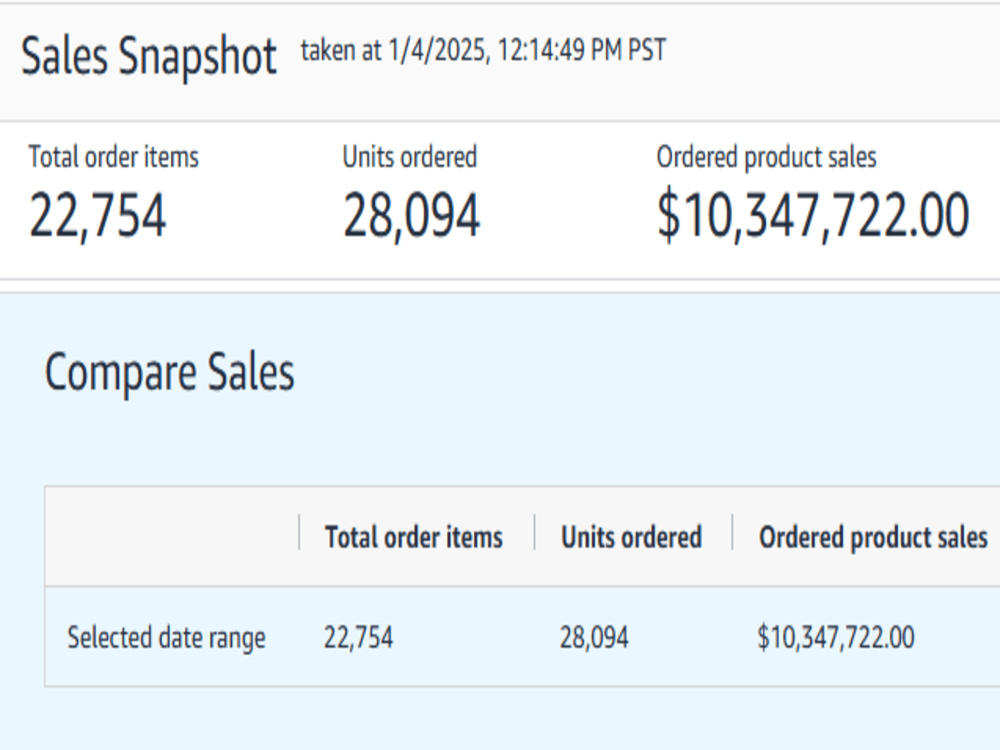Sort by Units ordered column header
This screenshot has width=1000, height=750.
[631, 537]
